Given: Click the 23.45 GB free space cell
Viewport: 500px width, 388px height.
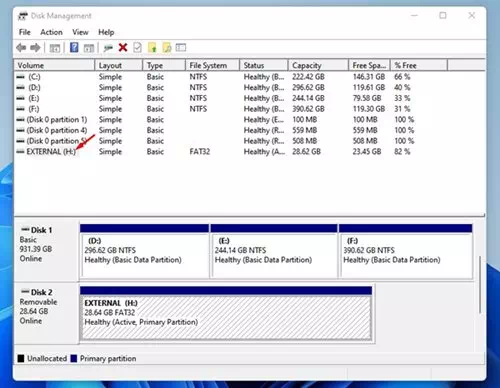Looking at the screenshot, I should [367, 151].
